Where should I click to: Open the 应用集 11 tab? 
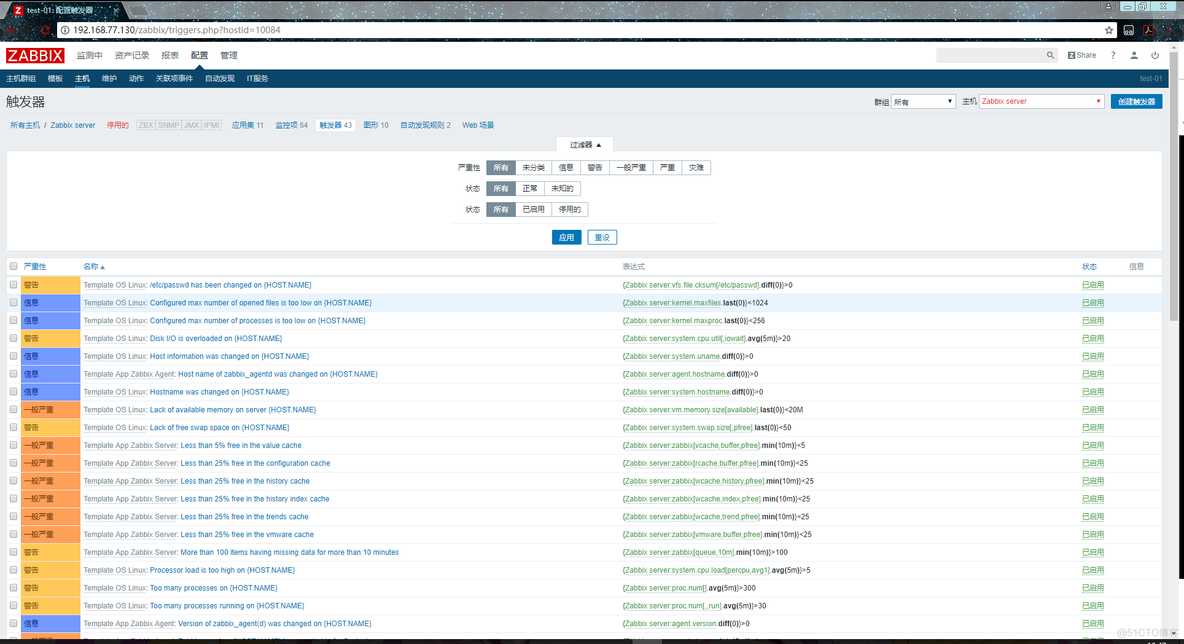click(x=248, y=125)
